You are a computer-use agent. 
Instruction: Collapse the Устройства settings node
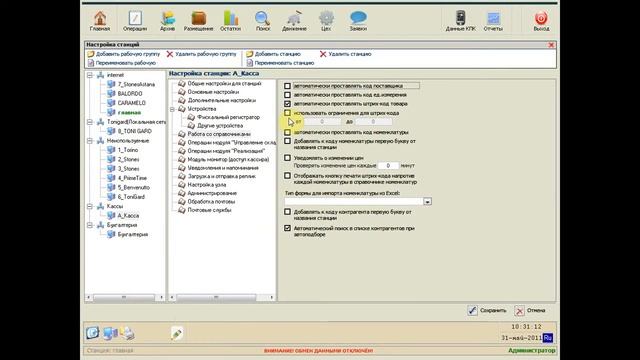173,109
